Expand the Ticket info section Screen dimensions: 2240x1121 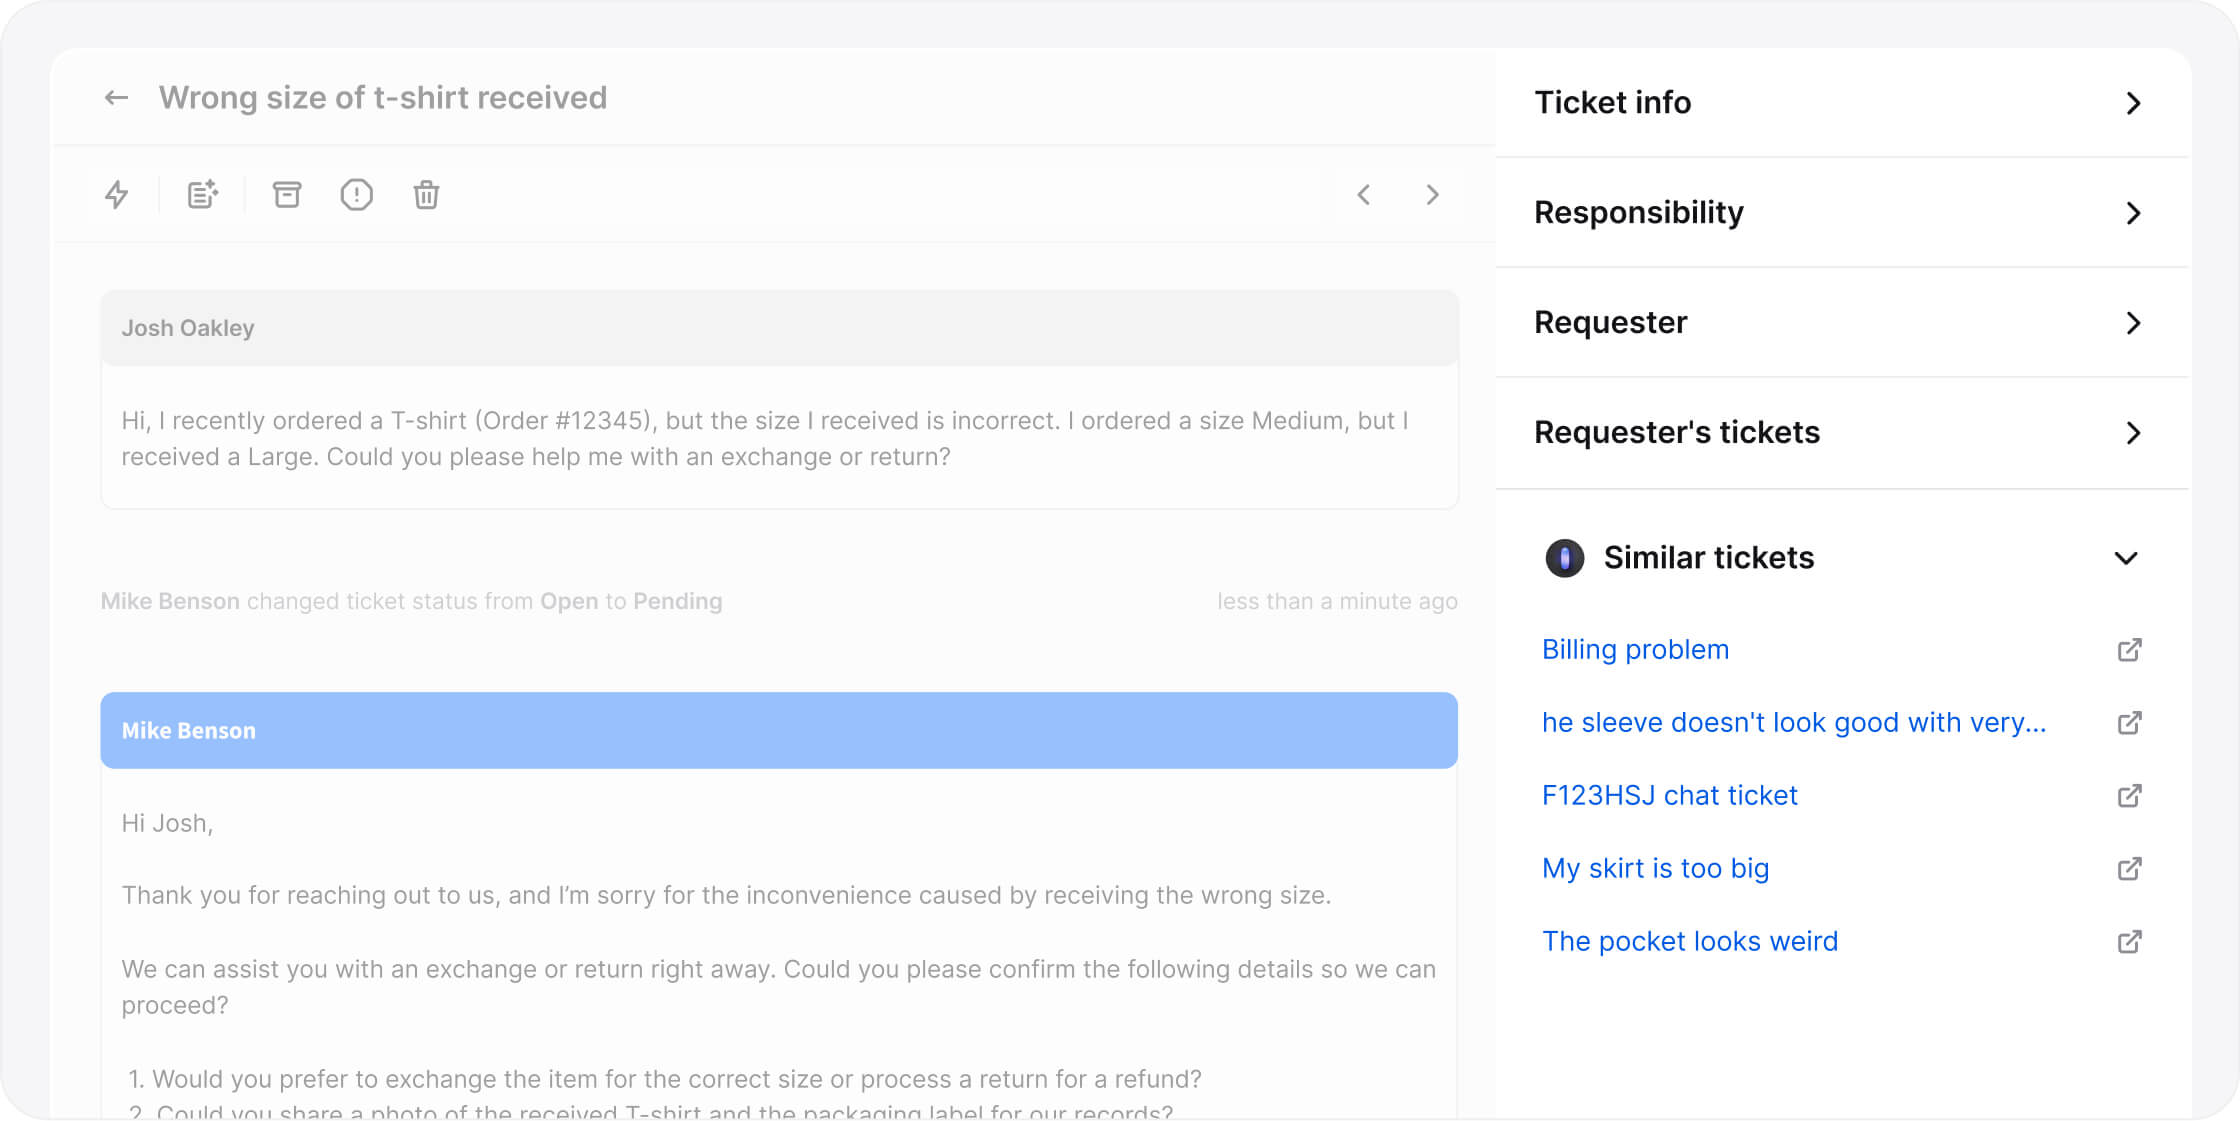(x=2135, y=103)
